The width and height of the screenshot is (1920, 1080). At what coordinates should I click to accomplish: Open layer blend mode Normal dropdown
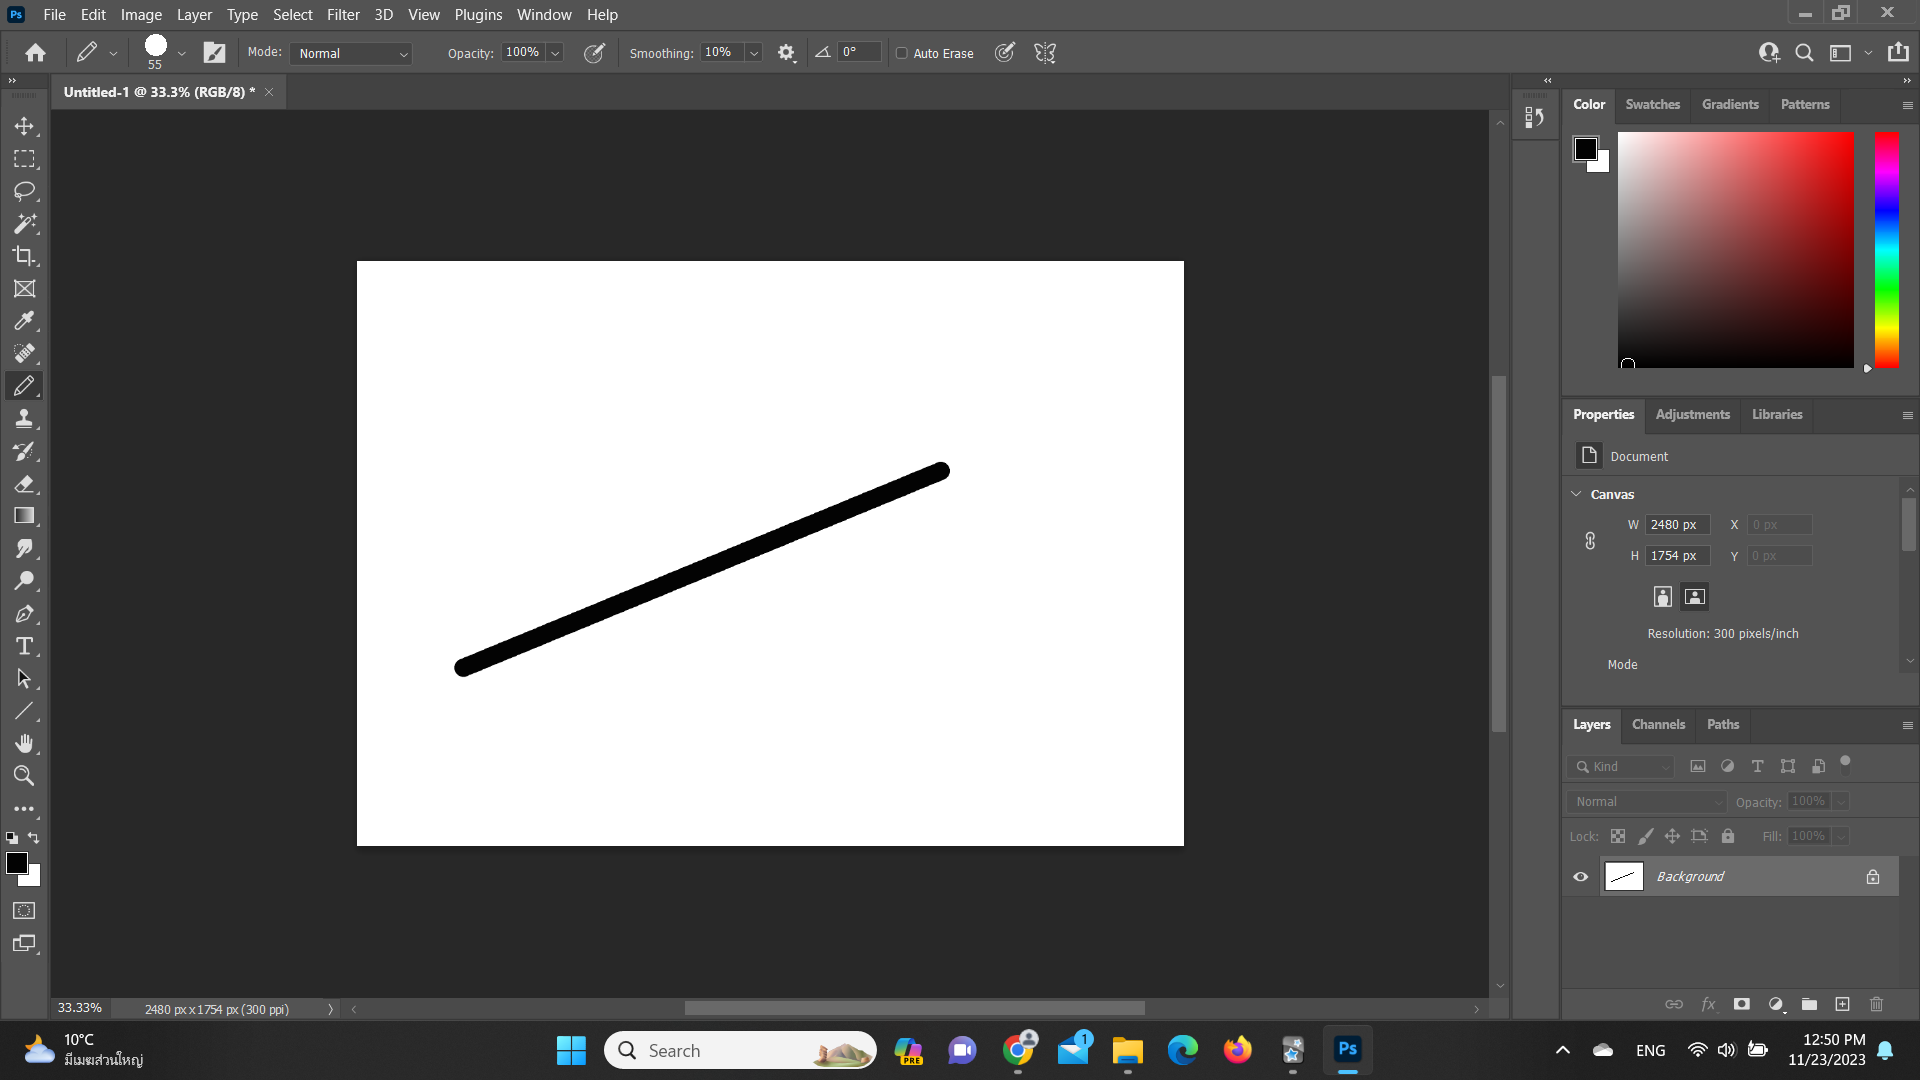click(x=1648, y=802)
